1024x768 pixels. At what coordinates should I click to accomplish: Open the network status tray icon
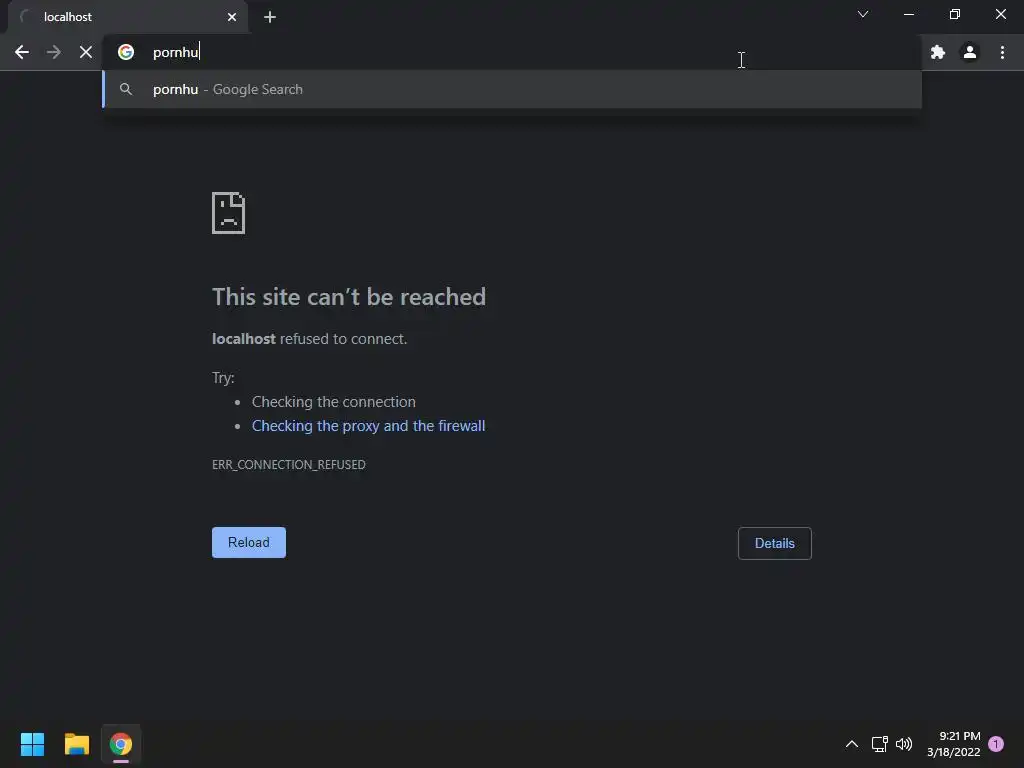click(880, 744)
